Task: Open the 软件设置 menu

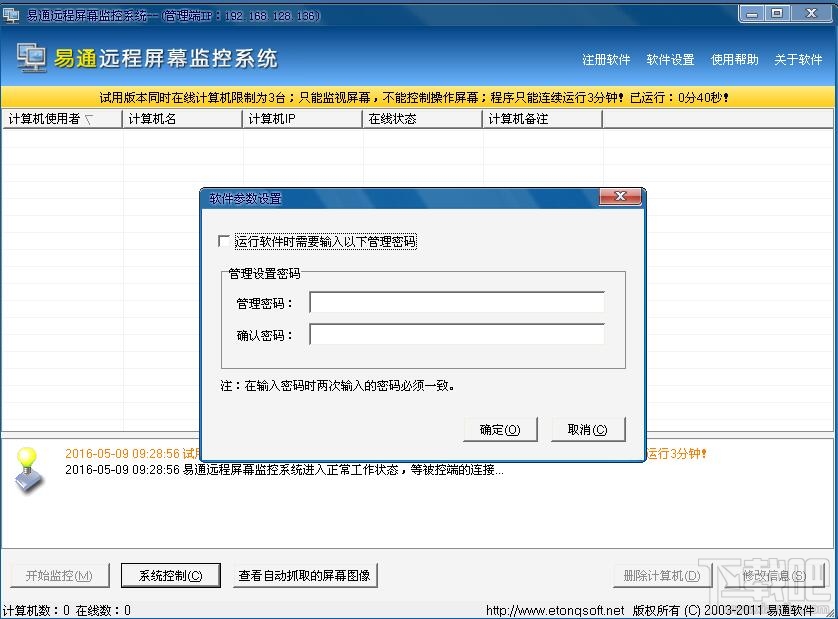Action: point(671,58)
